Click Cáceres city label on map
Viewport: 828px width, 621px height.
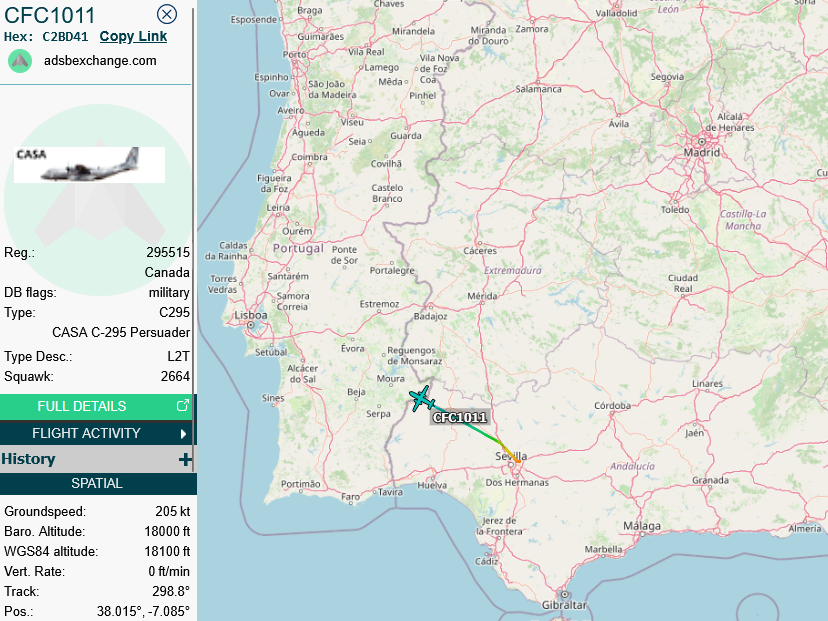pos(480,251)
